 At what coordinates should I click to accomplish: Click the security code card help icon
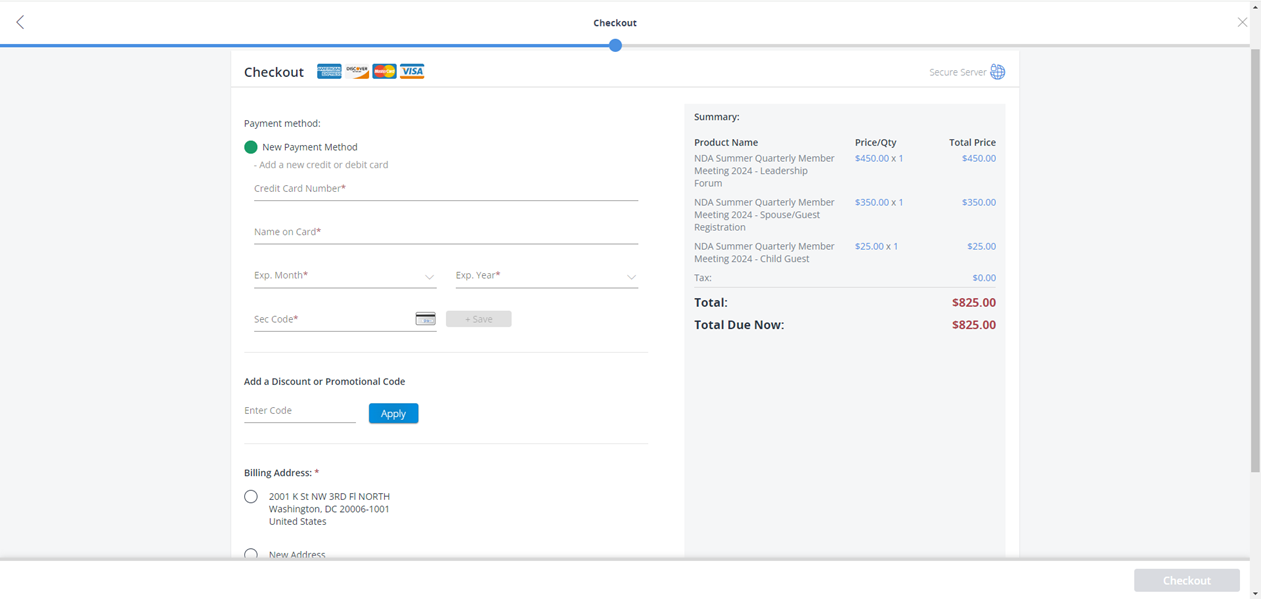pos(425,319)
